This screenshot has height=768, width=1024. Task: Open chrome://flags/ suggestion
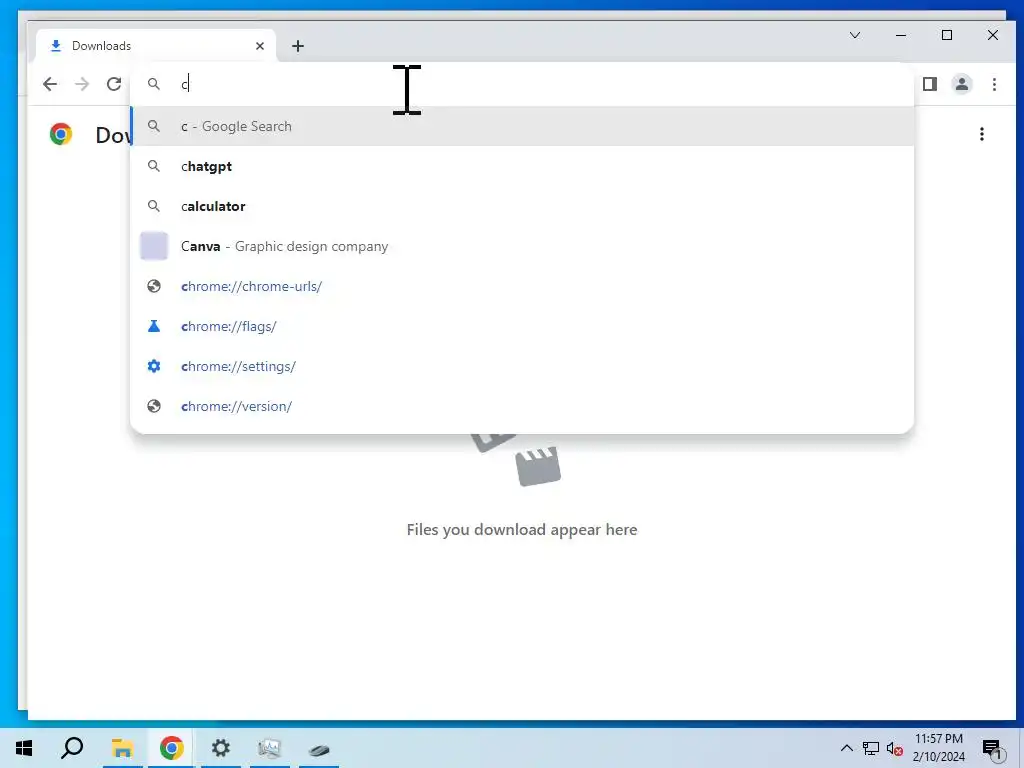522,326
